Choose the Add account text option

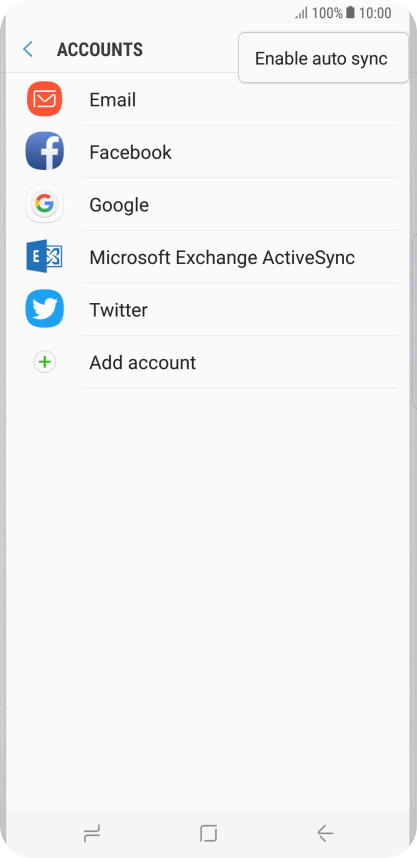point(142,362)
